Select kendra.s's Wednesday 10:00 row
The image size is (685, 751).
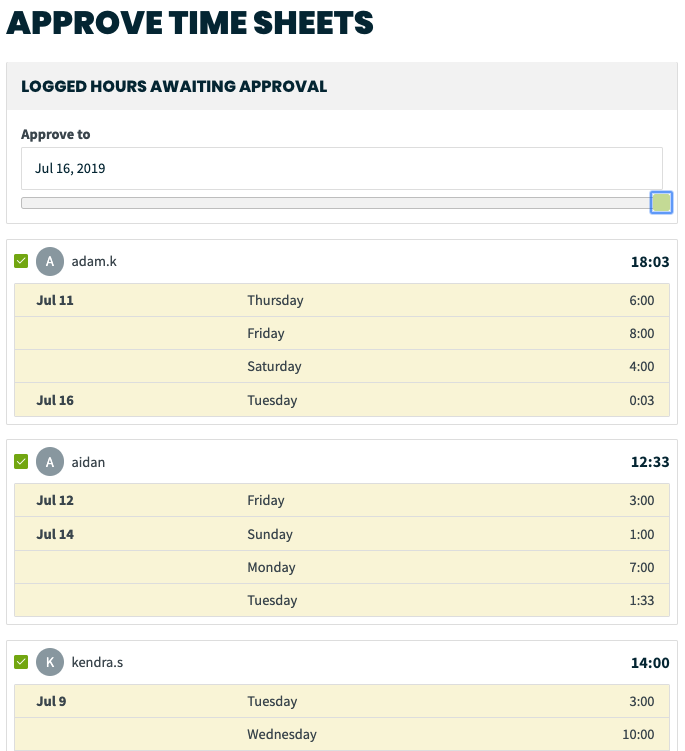pos(342,734)
